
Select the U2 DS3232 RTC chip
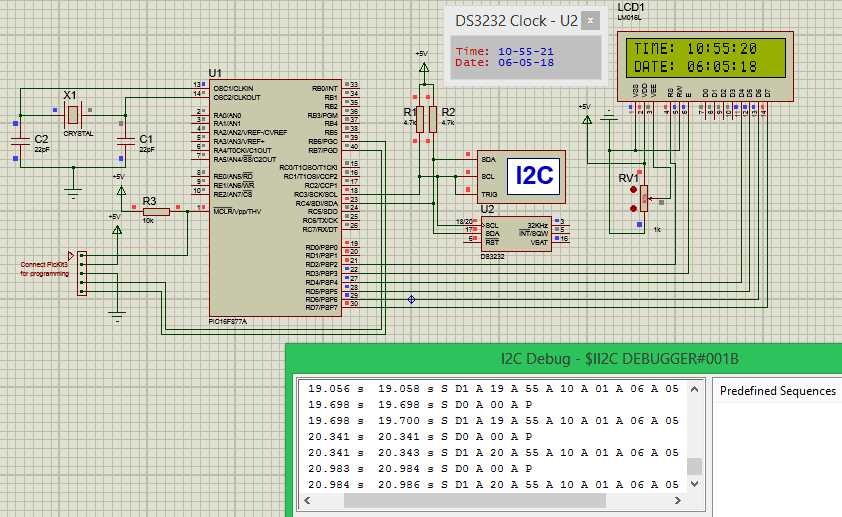(516, 234)
